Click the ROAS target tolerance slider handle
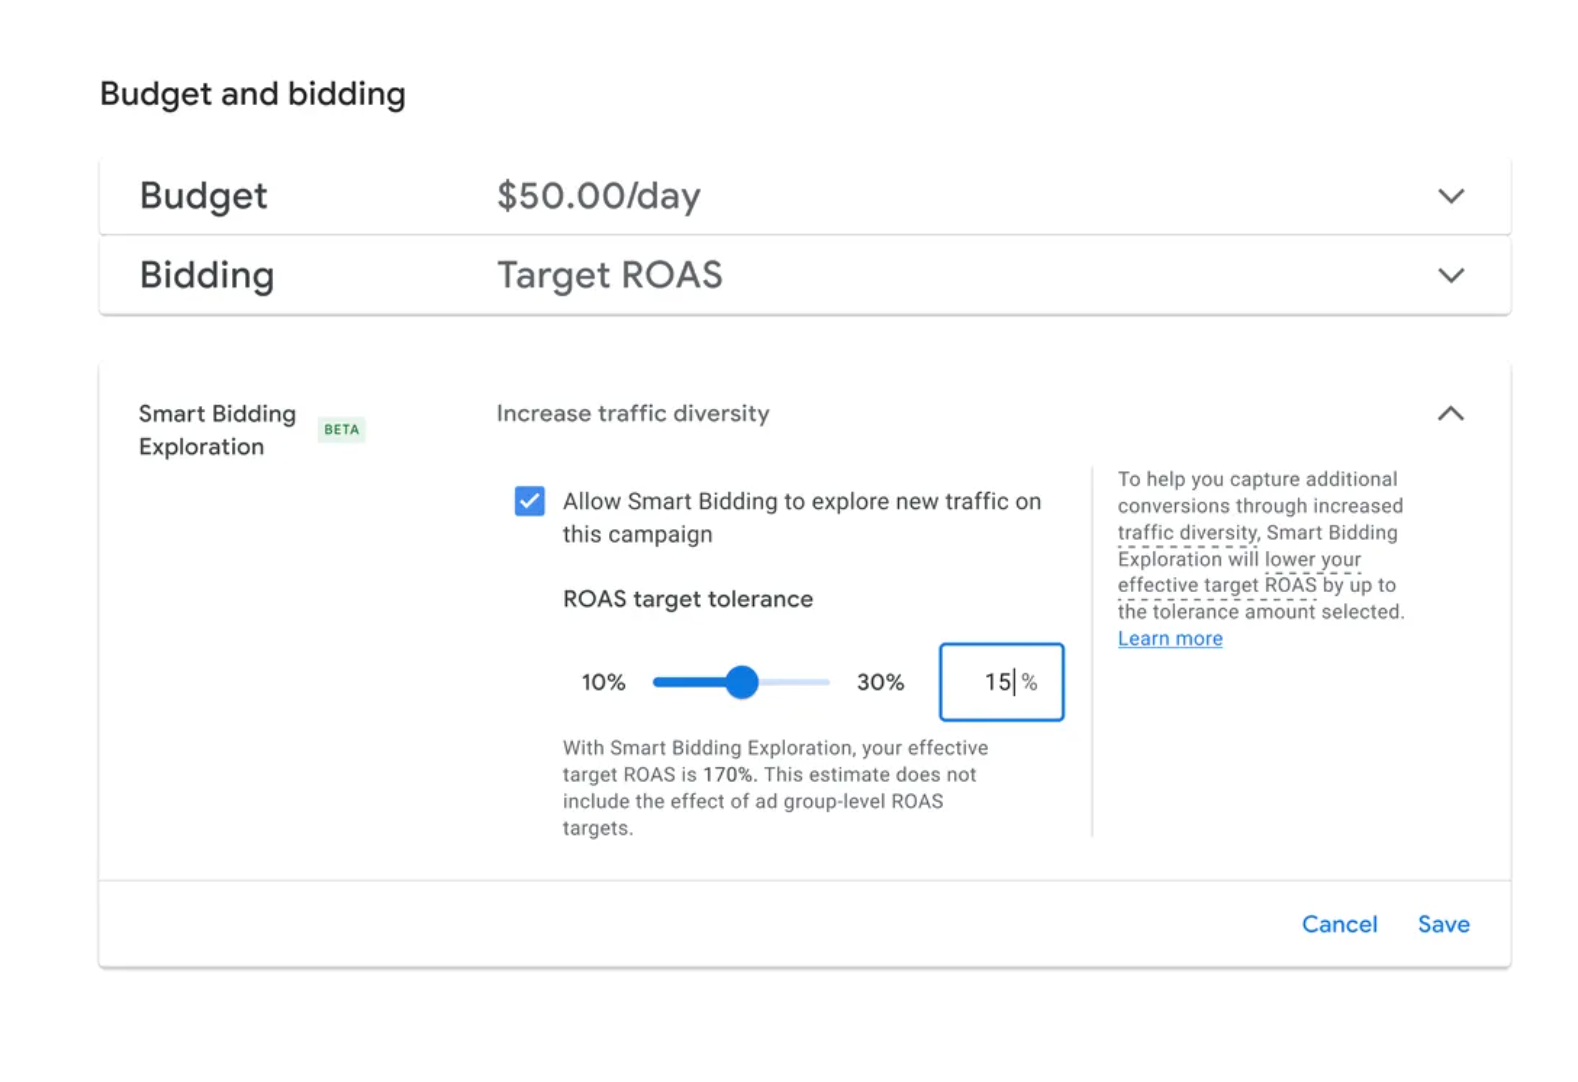Viewport: 1578px width, 1082px height. [x=742, y=682]
